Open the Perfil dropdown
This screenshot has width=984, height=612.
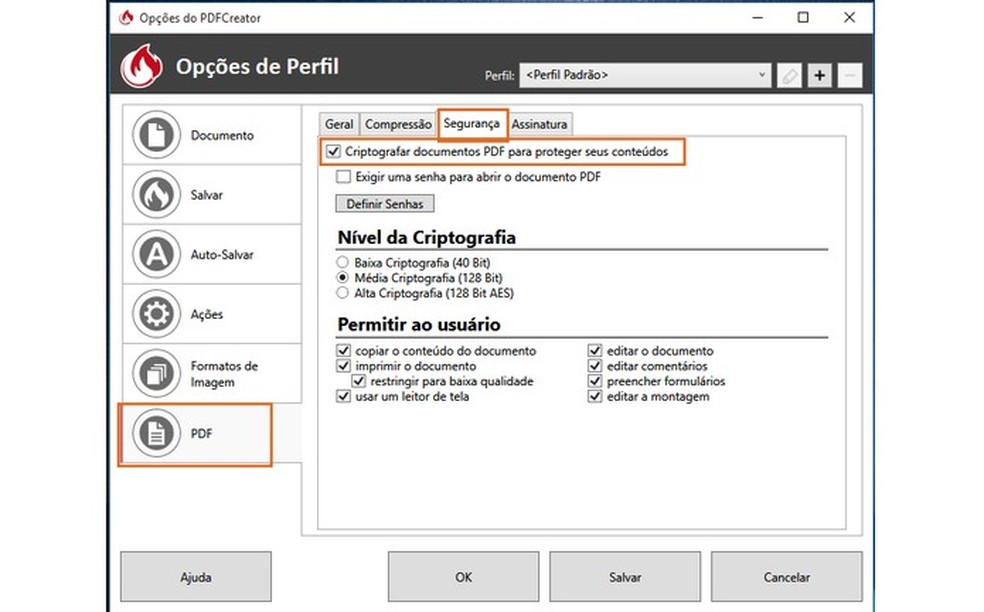tap(644, 74)
